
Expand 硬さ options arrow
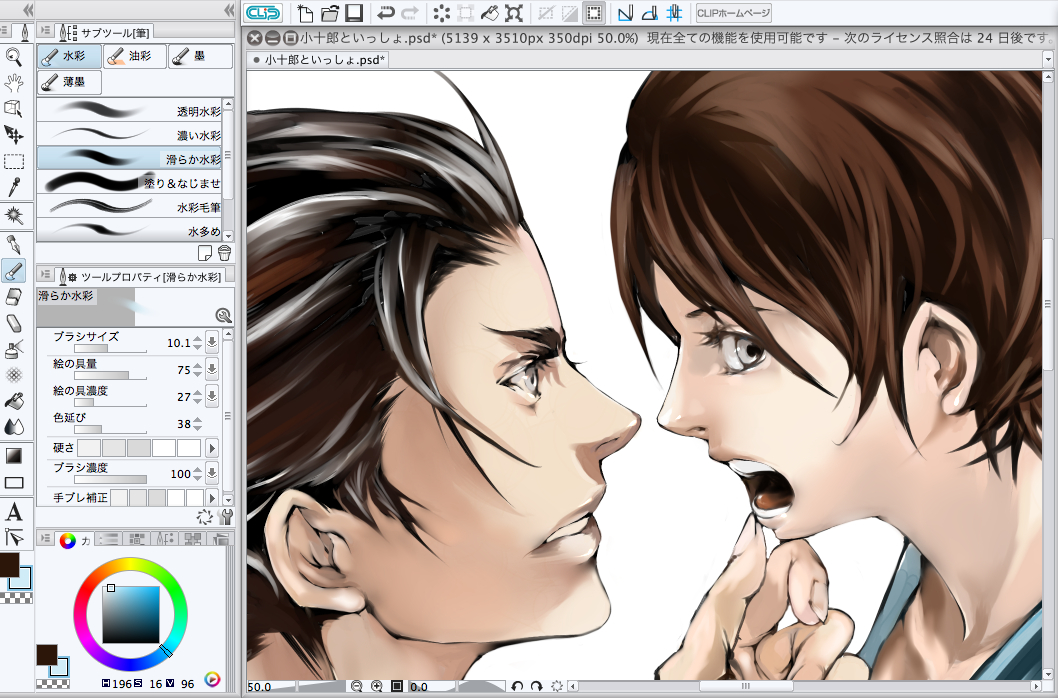pyautogui.click(x=212, y=448)
